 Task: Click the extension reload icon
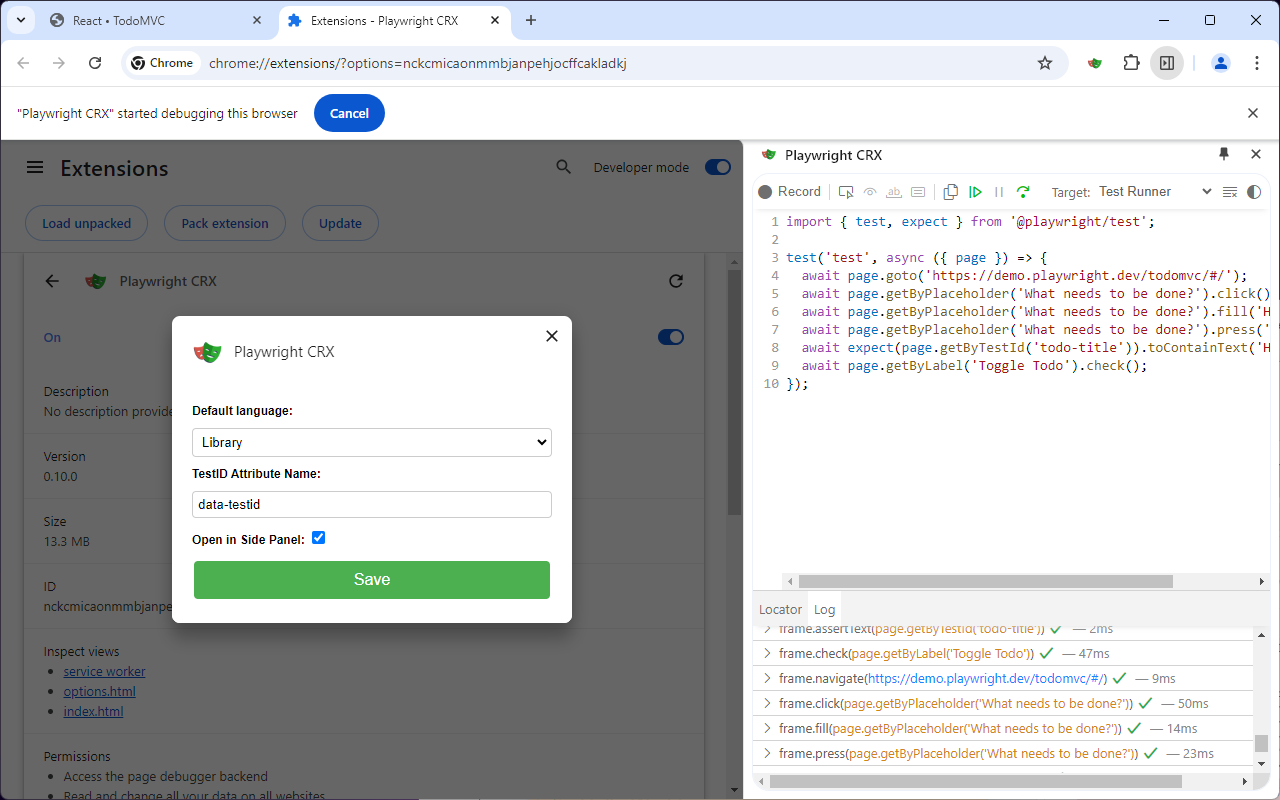[676, 282]
